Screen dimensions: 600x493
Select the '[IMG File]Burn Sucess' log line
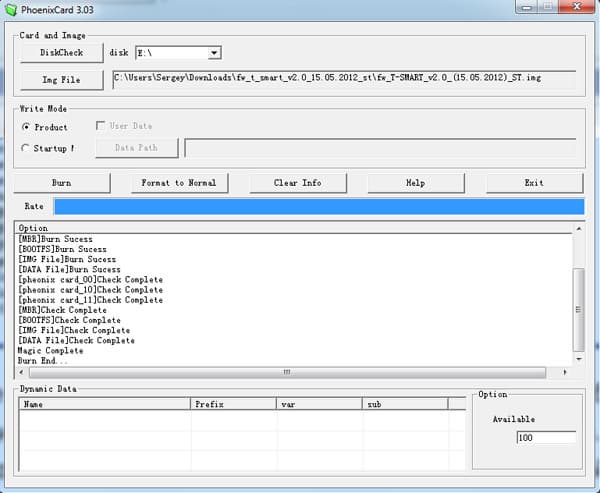(67, 260)
